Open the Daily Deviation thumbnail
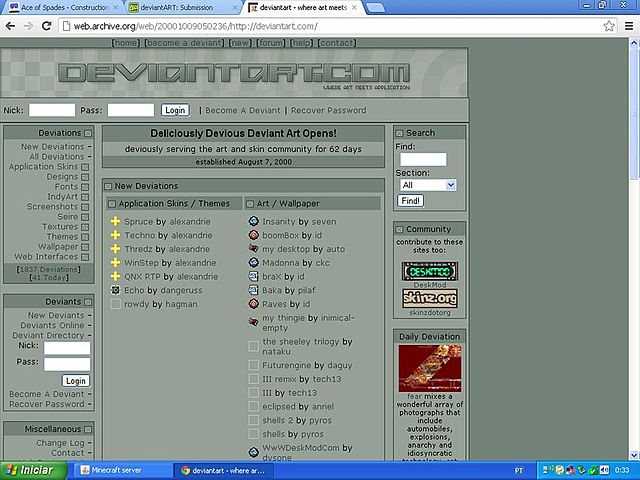The height and width of the screenshot is (480, 640). tap(430, 368)
